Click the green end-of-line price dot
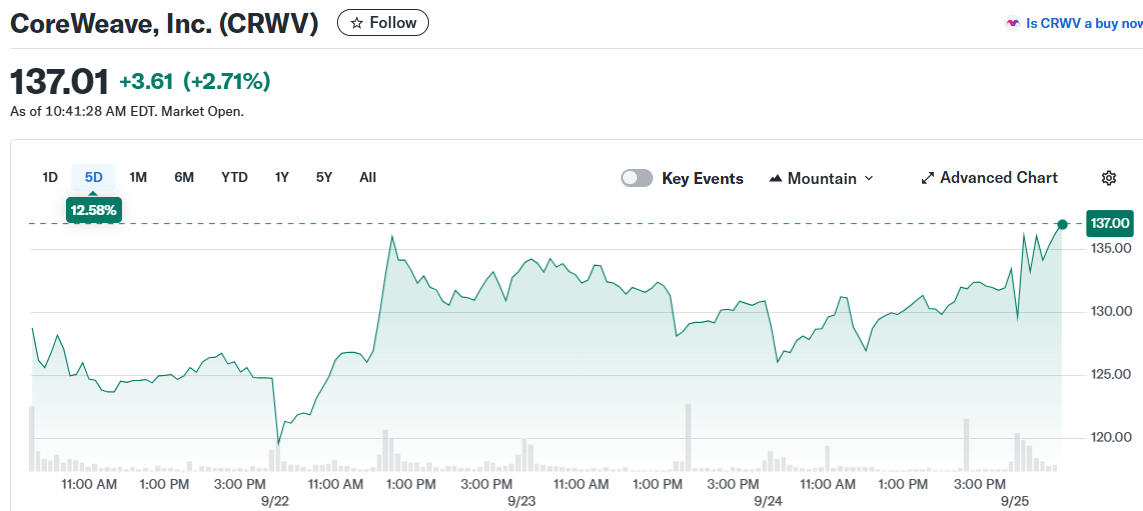This screenshot has width=1143, height=511. pyautogui.click(x=1062, y=225)
